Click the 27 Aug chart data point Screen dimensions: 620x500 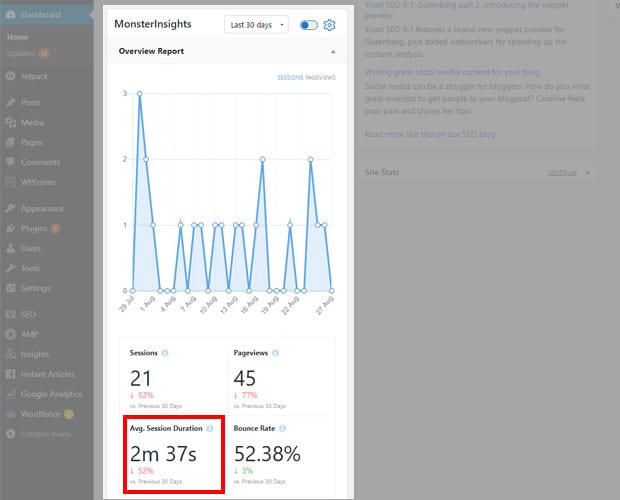(x=331, y=291)
